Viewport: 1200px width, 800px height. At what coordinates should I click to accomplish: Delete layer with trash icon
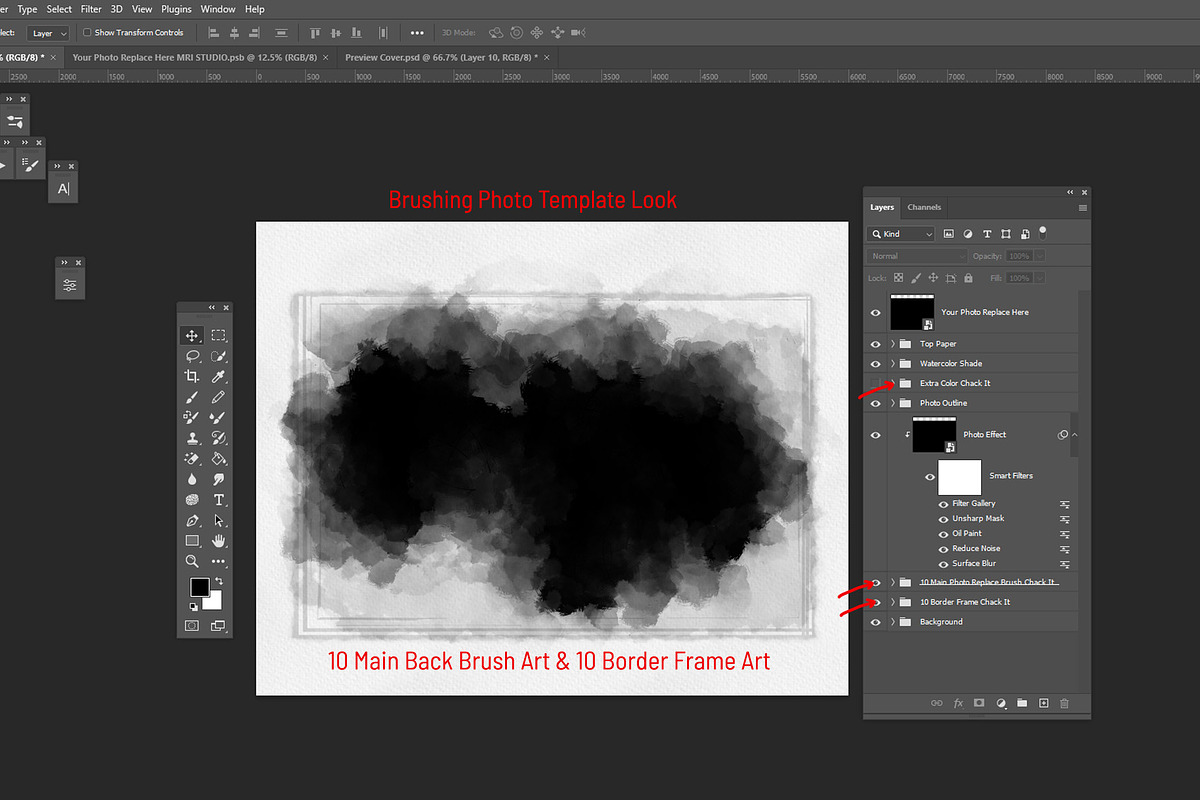1064,703
